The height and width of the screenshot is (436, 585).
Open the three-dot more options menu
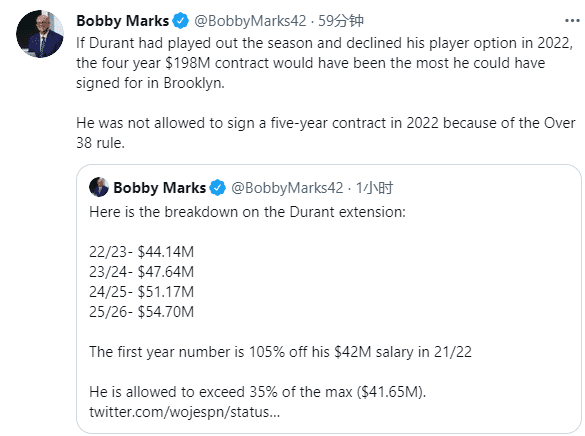tap(572, 21)
